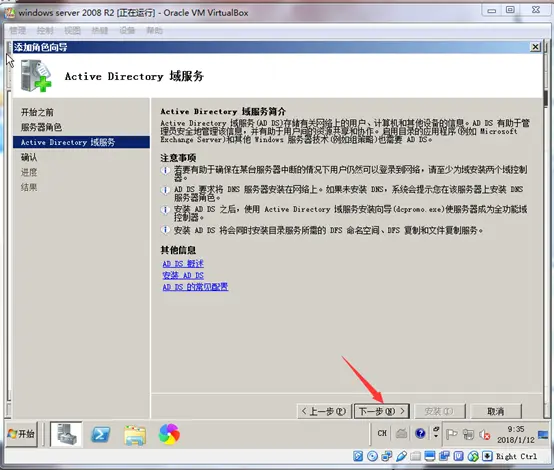This screenshot has height=470, width=554.
Task: Click info icon beside dcpromo.exe note
Action: click(165, 210)
